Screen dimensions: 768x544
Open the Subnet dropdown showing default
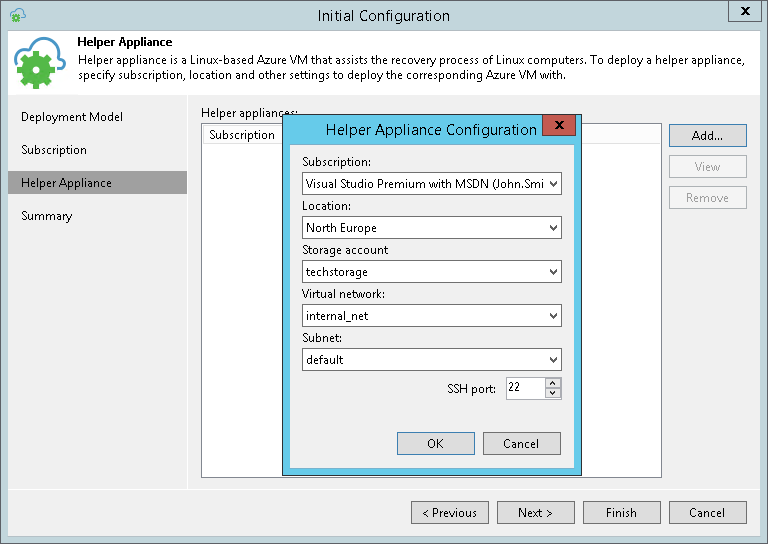click(x=432, y=360)
